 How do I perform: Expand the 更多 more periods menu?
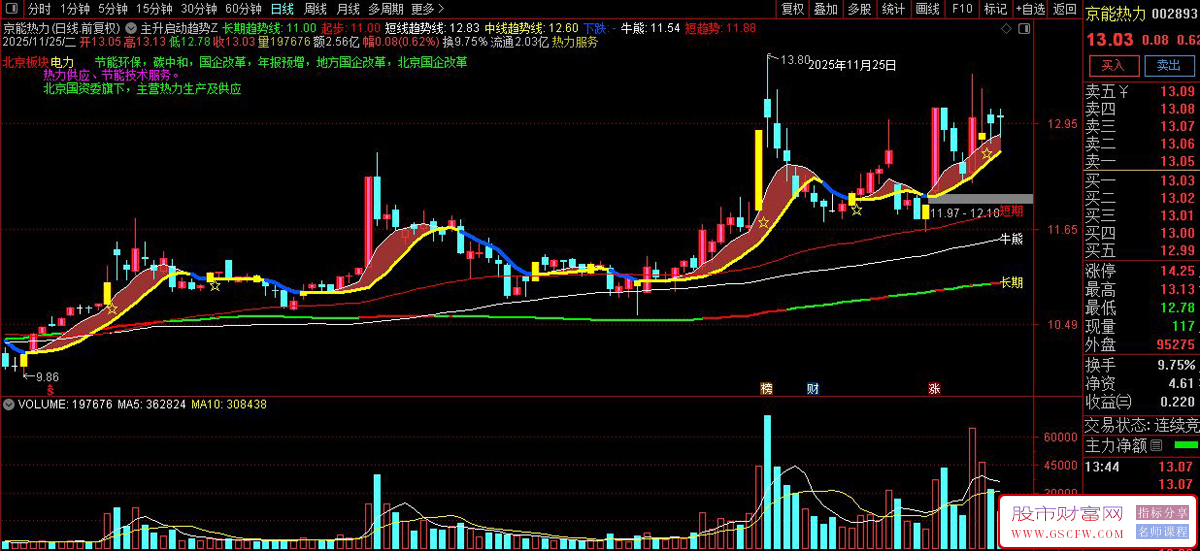pyautogui.click(x=427, y=9)
